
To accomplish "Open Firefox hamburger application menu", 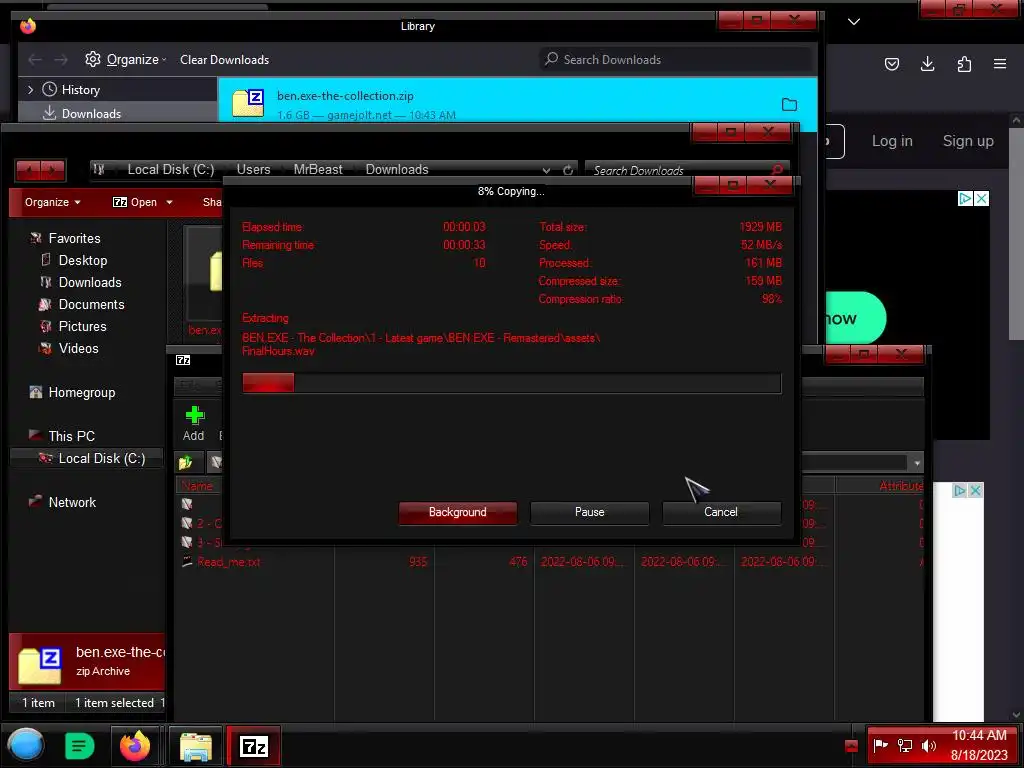I will [1000, 64].
